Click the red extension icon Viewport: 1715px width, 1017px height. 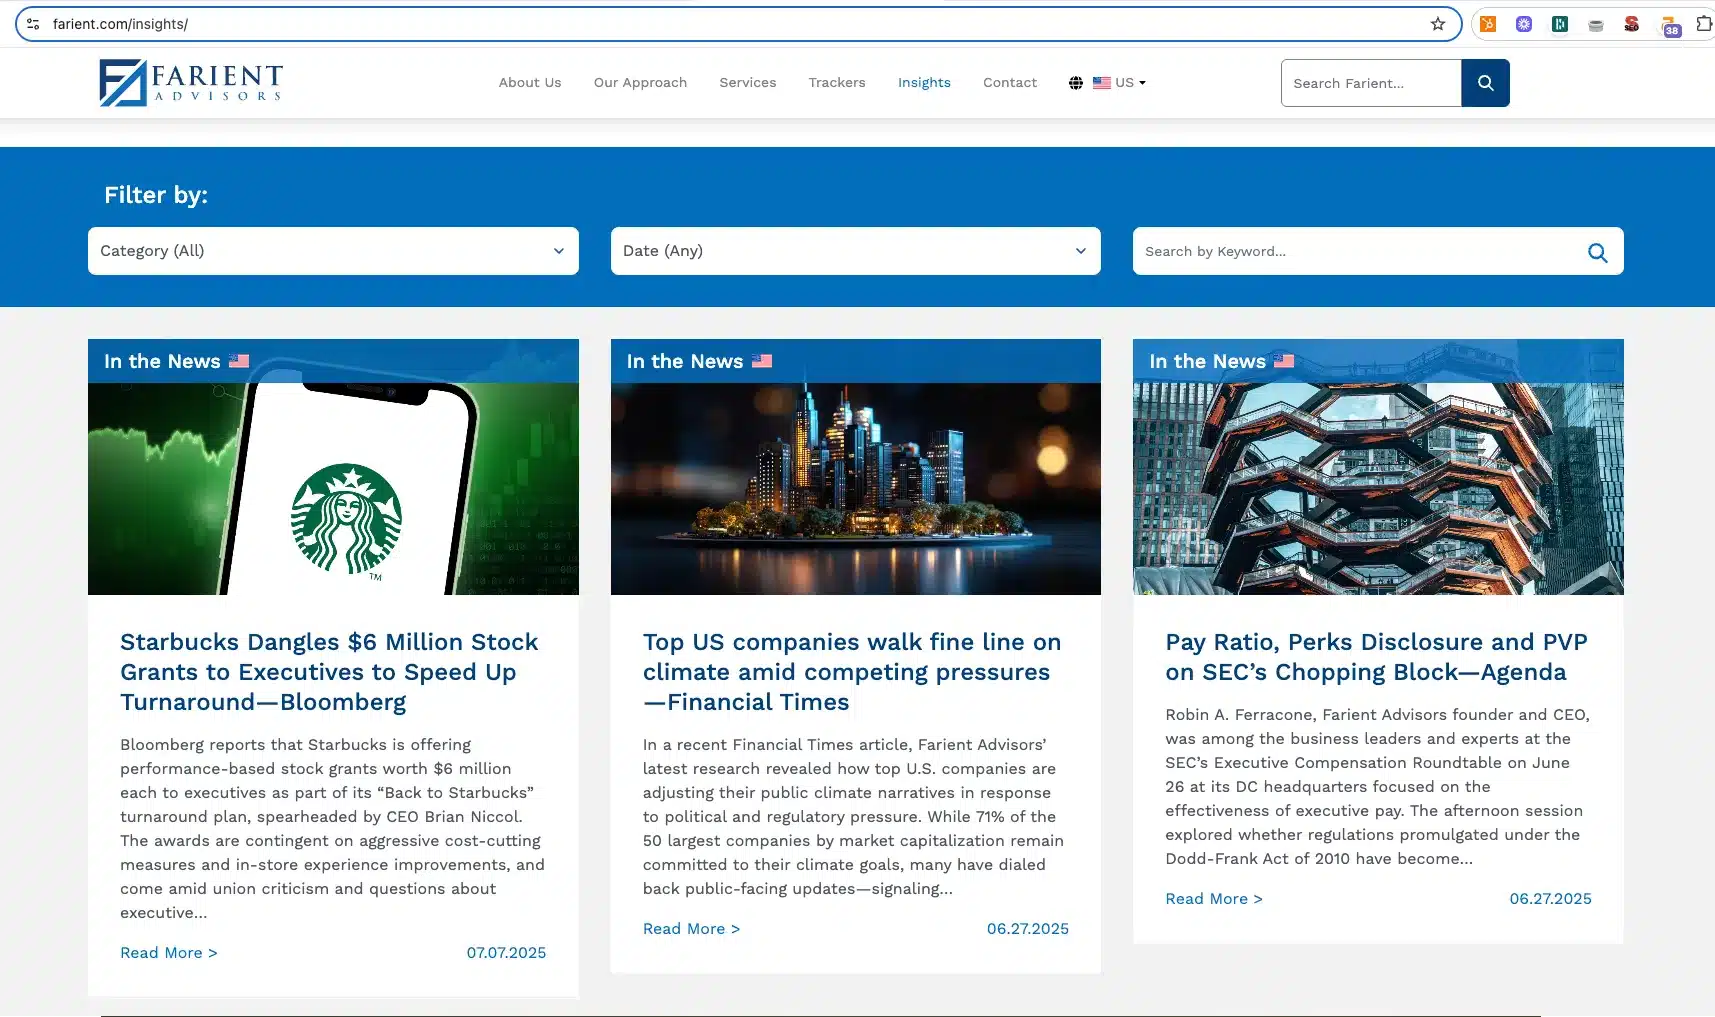click(1632, 24)
